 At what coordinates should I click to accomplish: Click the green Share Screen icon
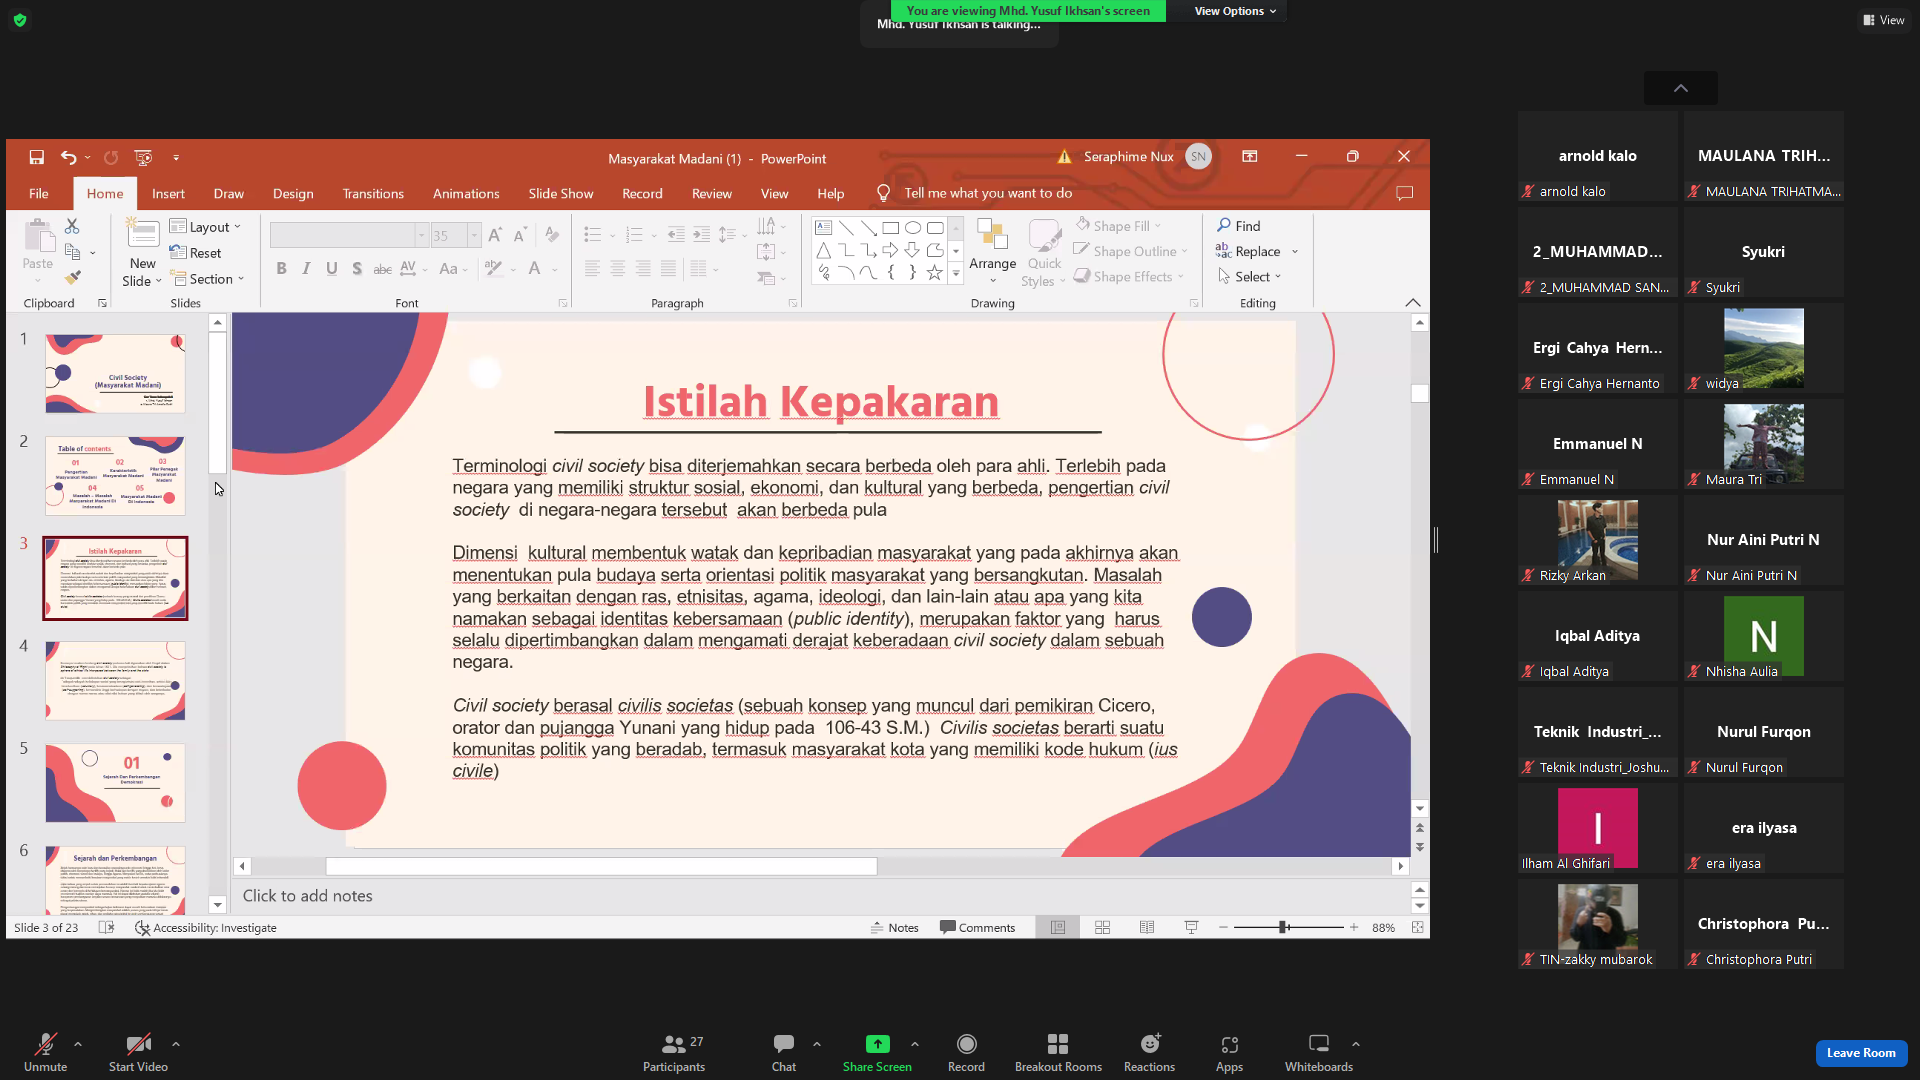point(877,1044)
